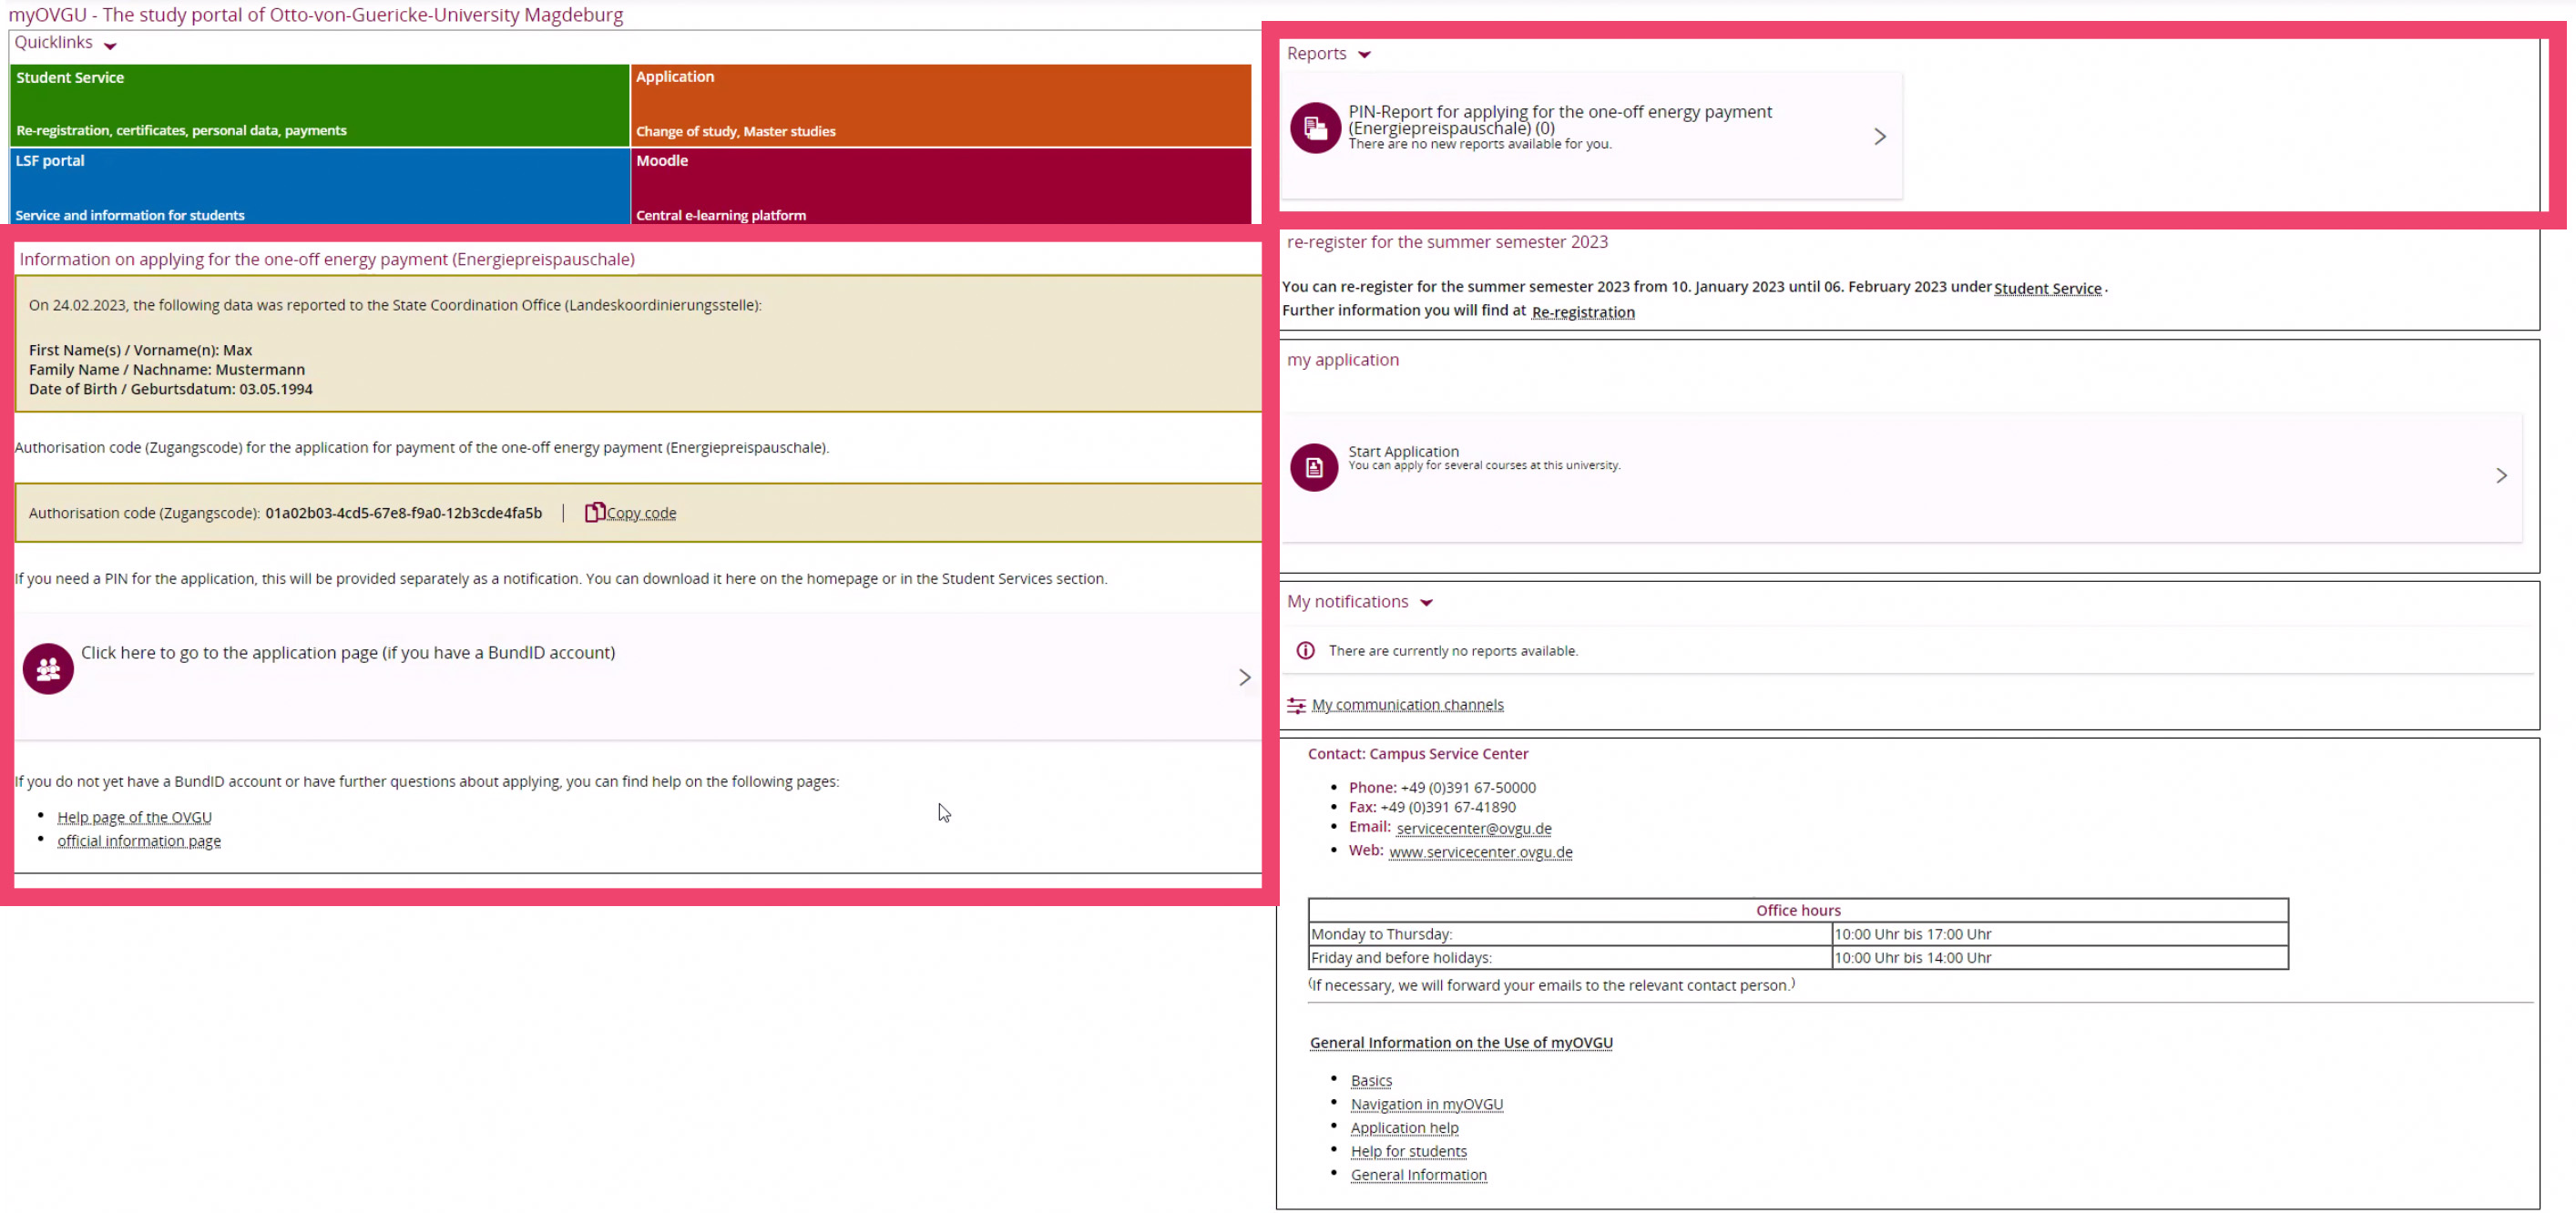Open the LSF portal quicklink tile
This screenshot has width=2576, height=1213.
319,186
